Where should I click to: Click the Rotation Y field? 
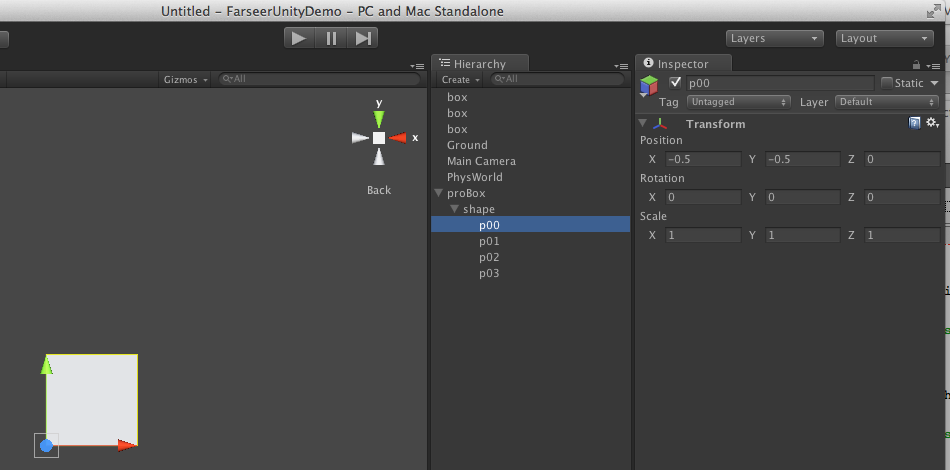[x=803, y=197]
